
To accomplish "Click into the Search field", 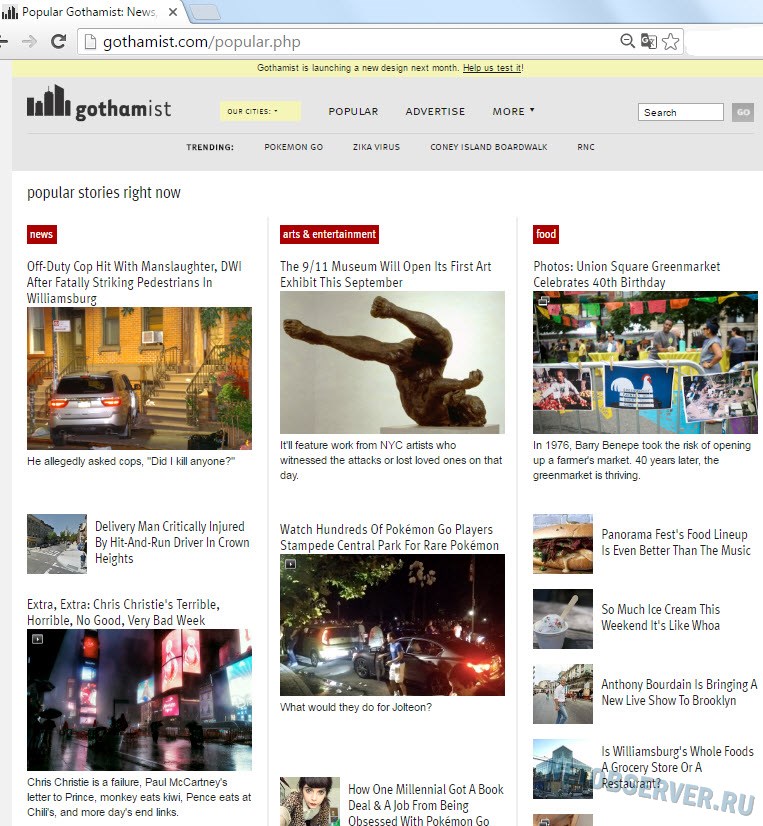I will [680, 112].
